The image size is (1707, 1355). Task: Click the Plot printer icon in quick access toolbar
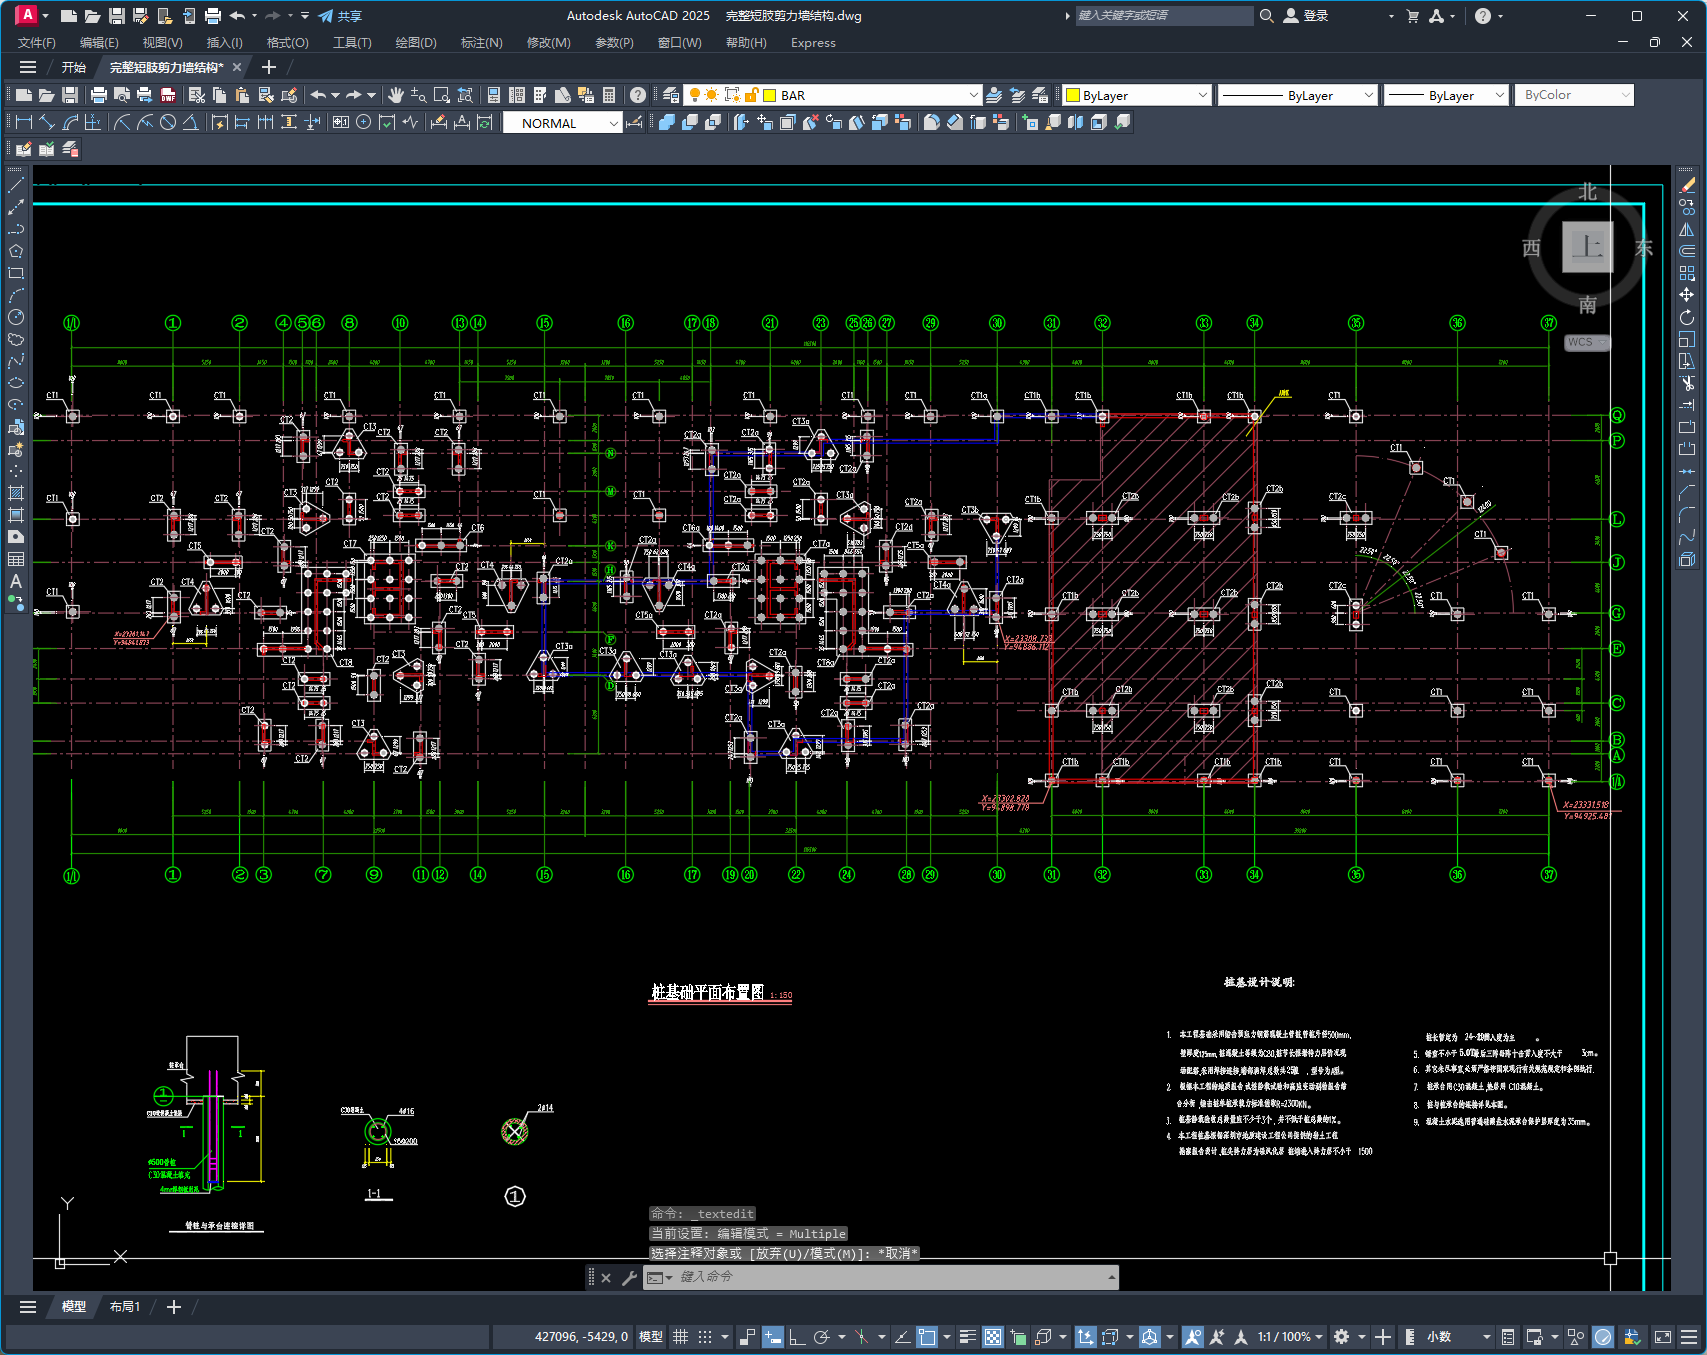pyautogui.click(x=213, y=16)
